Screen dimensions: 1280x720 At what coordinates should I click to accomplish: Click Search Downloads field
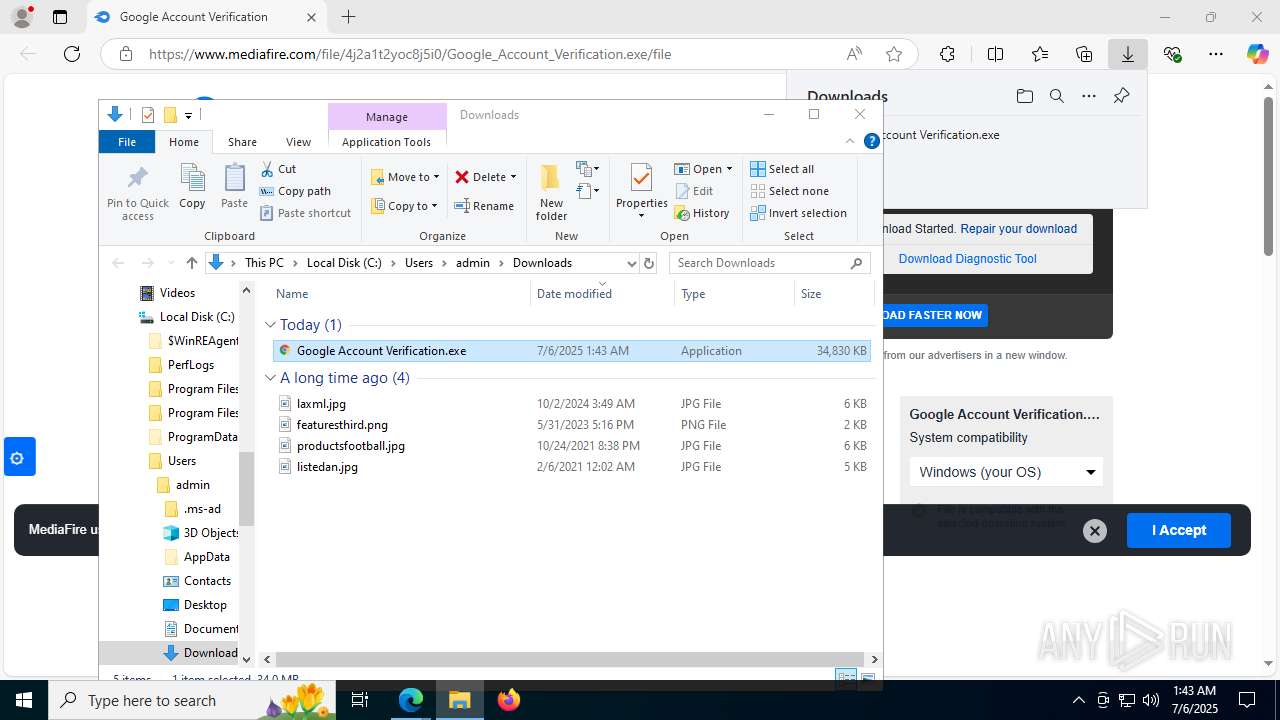coord(769,263)
